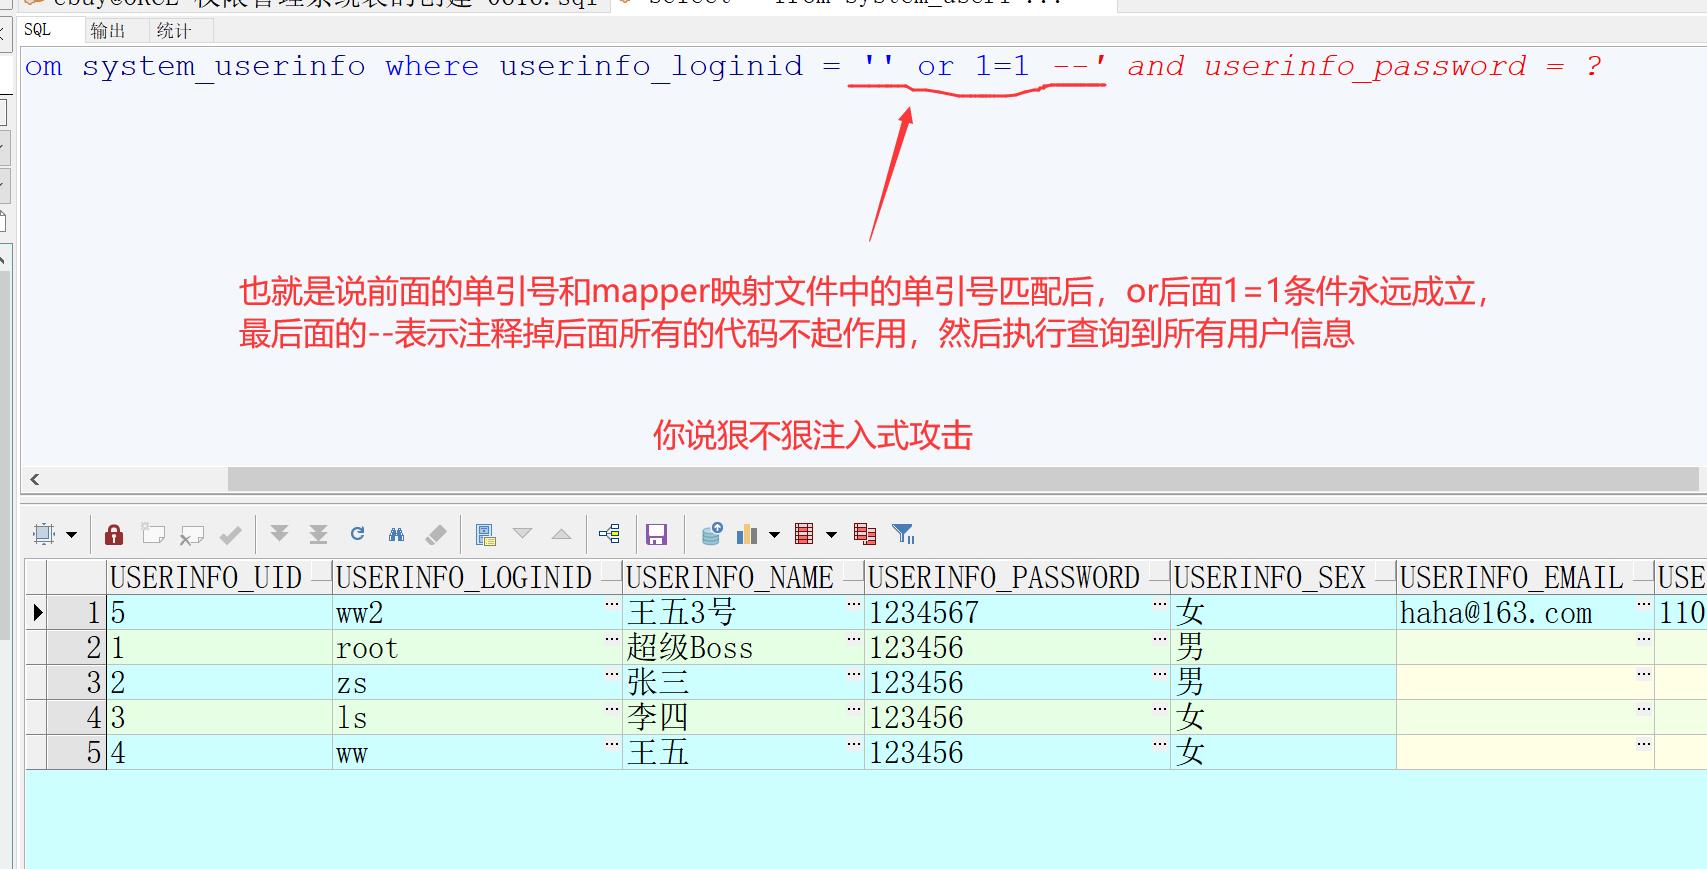
Task: Open ellipsis editor for loginid root
Action: 611,640
